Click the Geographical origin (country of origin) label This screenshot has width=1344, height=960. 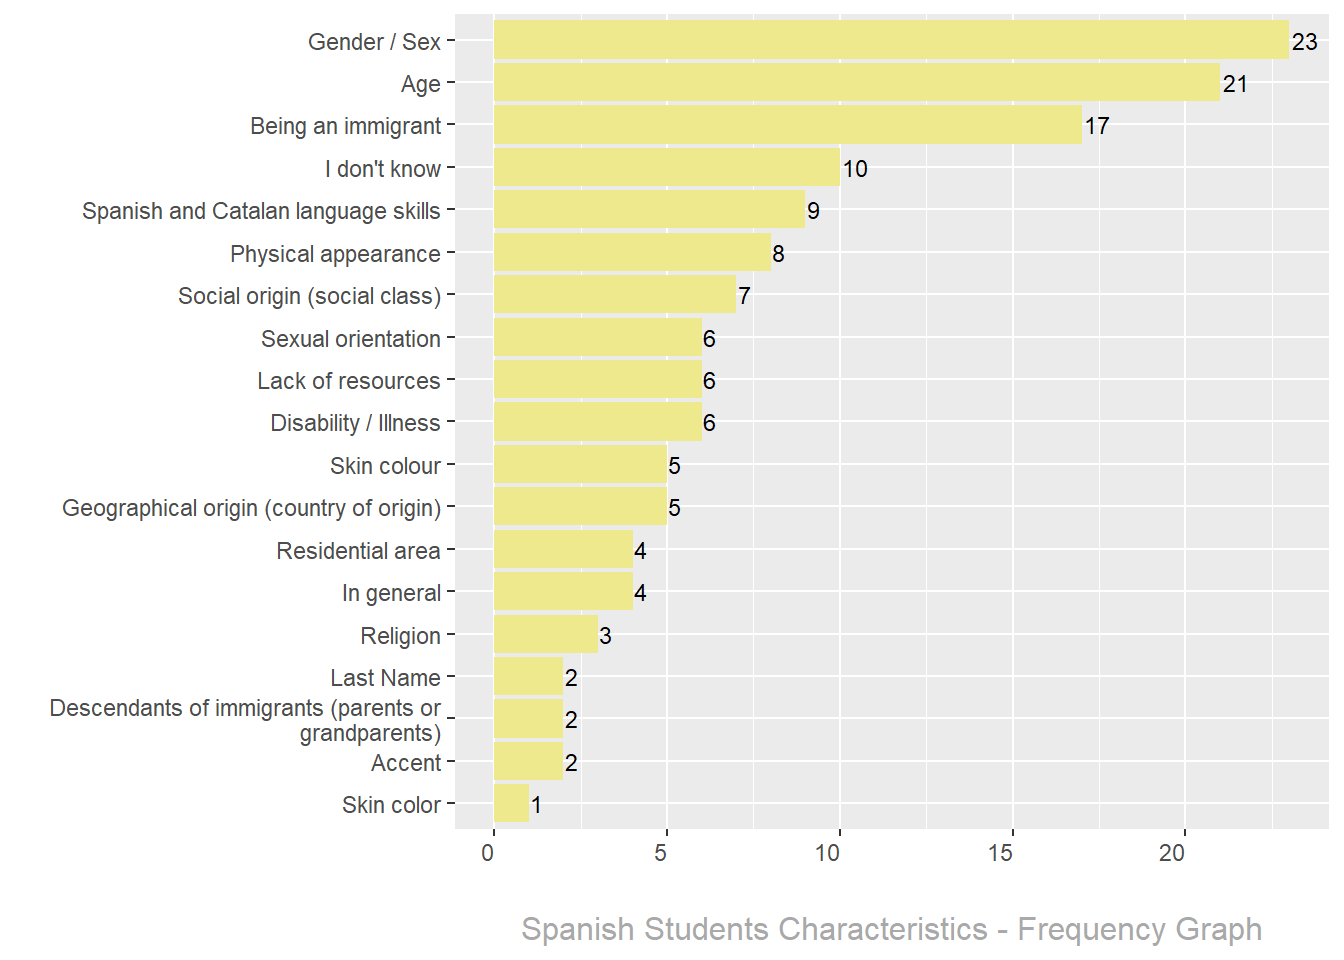tap(251, 508)
